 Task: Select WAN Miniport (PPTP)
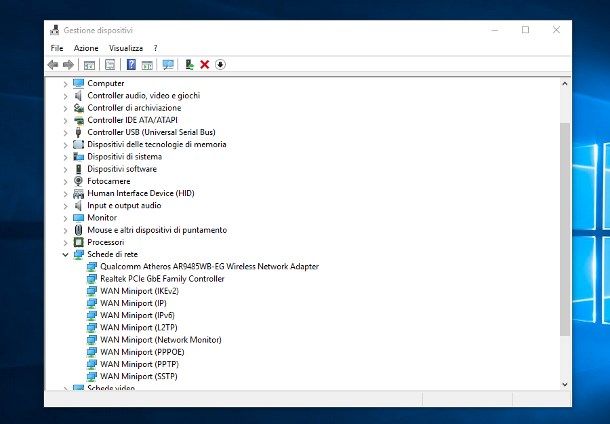pos(139,364)
